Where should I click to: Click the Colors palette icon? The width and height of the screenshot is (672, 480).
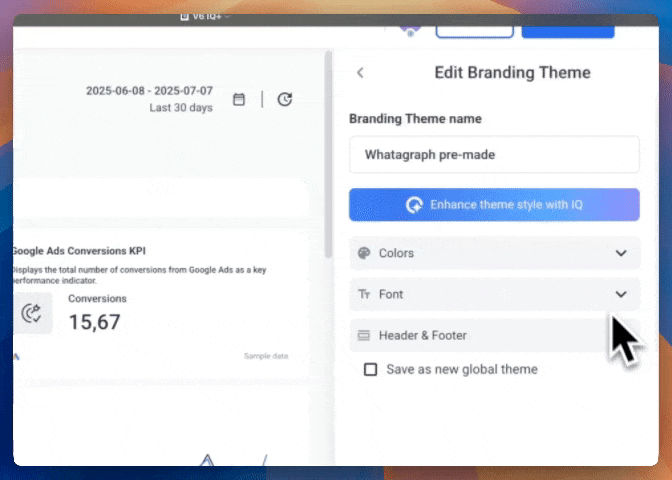(x=364, y=253)
